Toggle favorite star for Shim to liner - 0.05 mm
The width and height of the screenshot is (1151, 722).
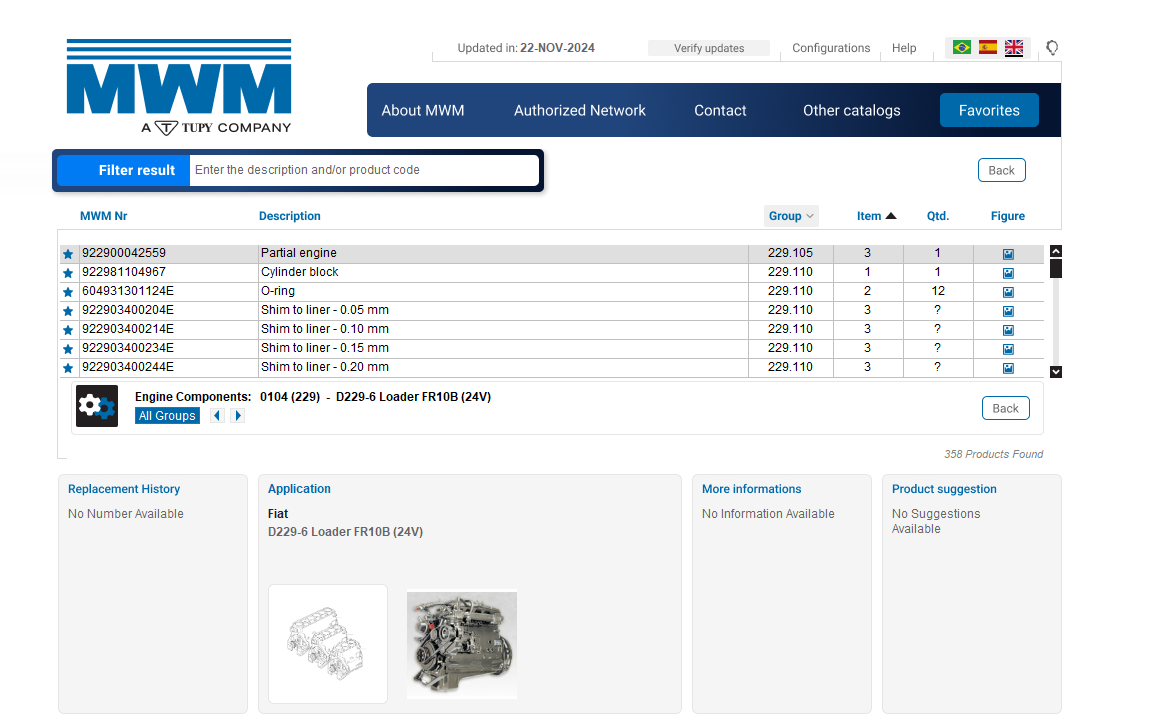[x=67, y=310]
